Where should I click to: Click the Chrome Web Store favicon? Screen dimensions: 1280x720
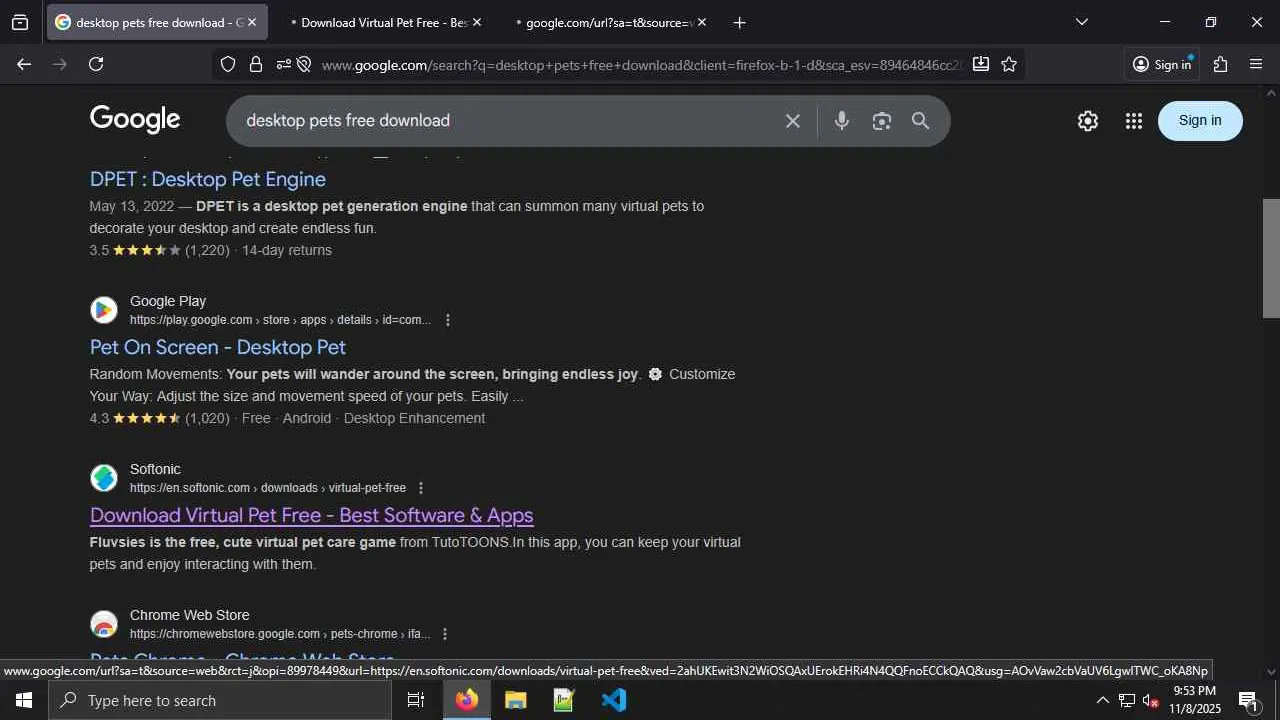(x=104, y=624)
